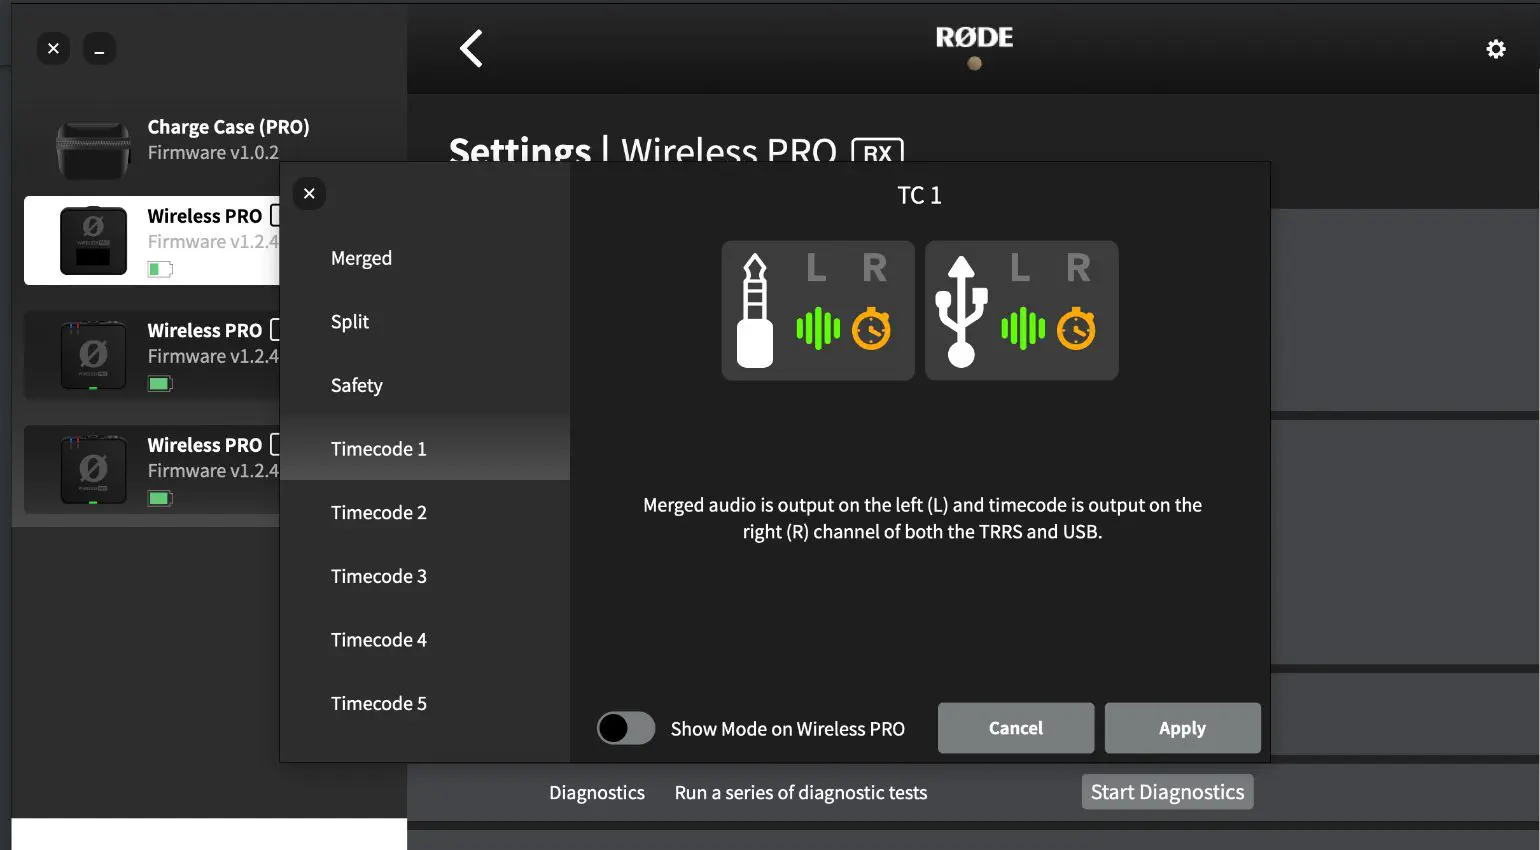This screenshot has height=850, width=1540.
Task: Click the Wireless PRO receiver icon in sidebar
Action: click(95, 240)
